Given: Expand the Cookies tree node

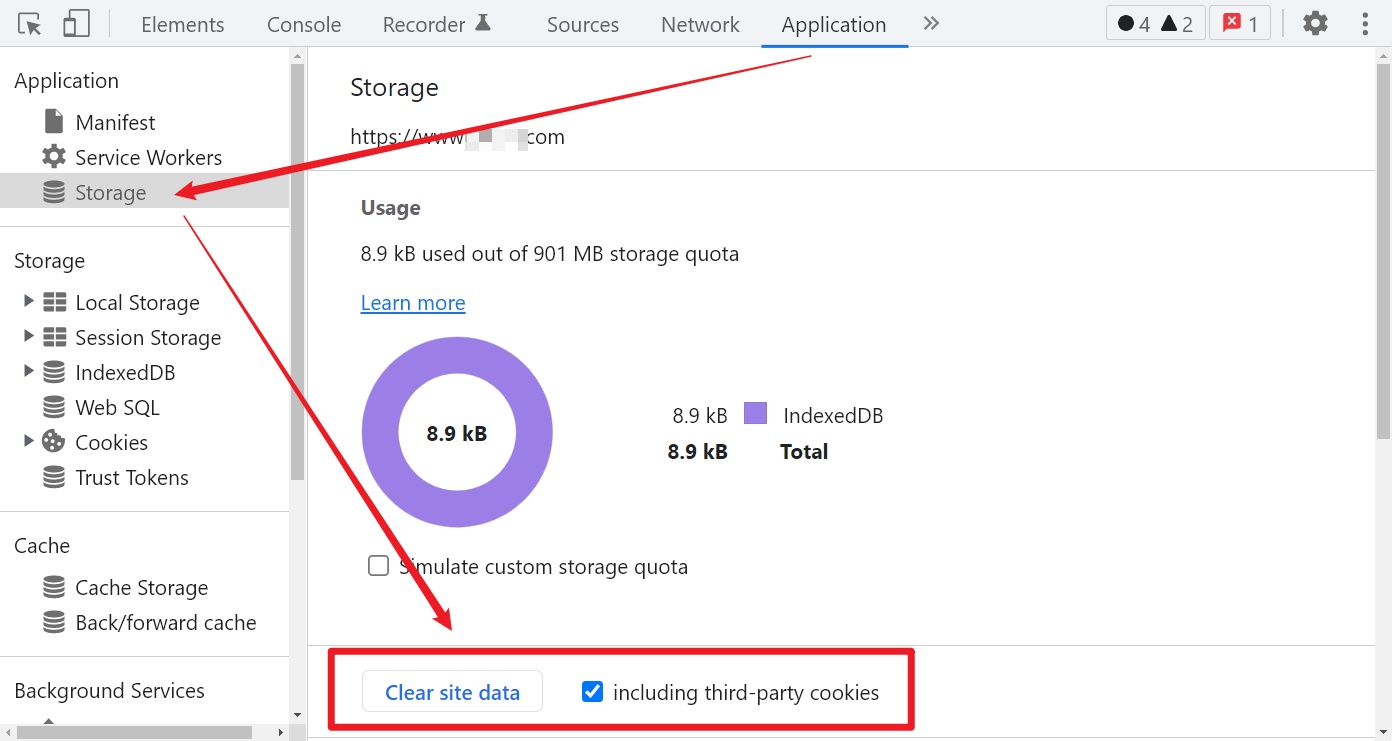Looking at the screenshot, I should click(x=28, y=441).
